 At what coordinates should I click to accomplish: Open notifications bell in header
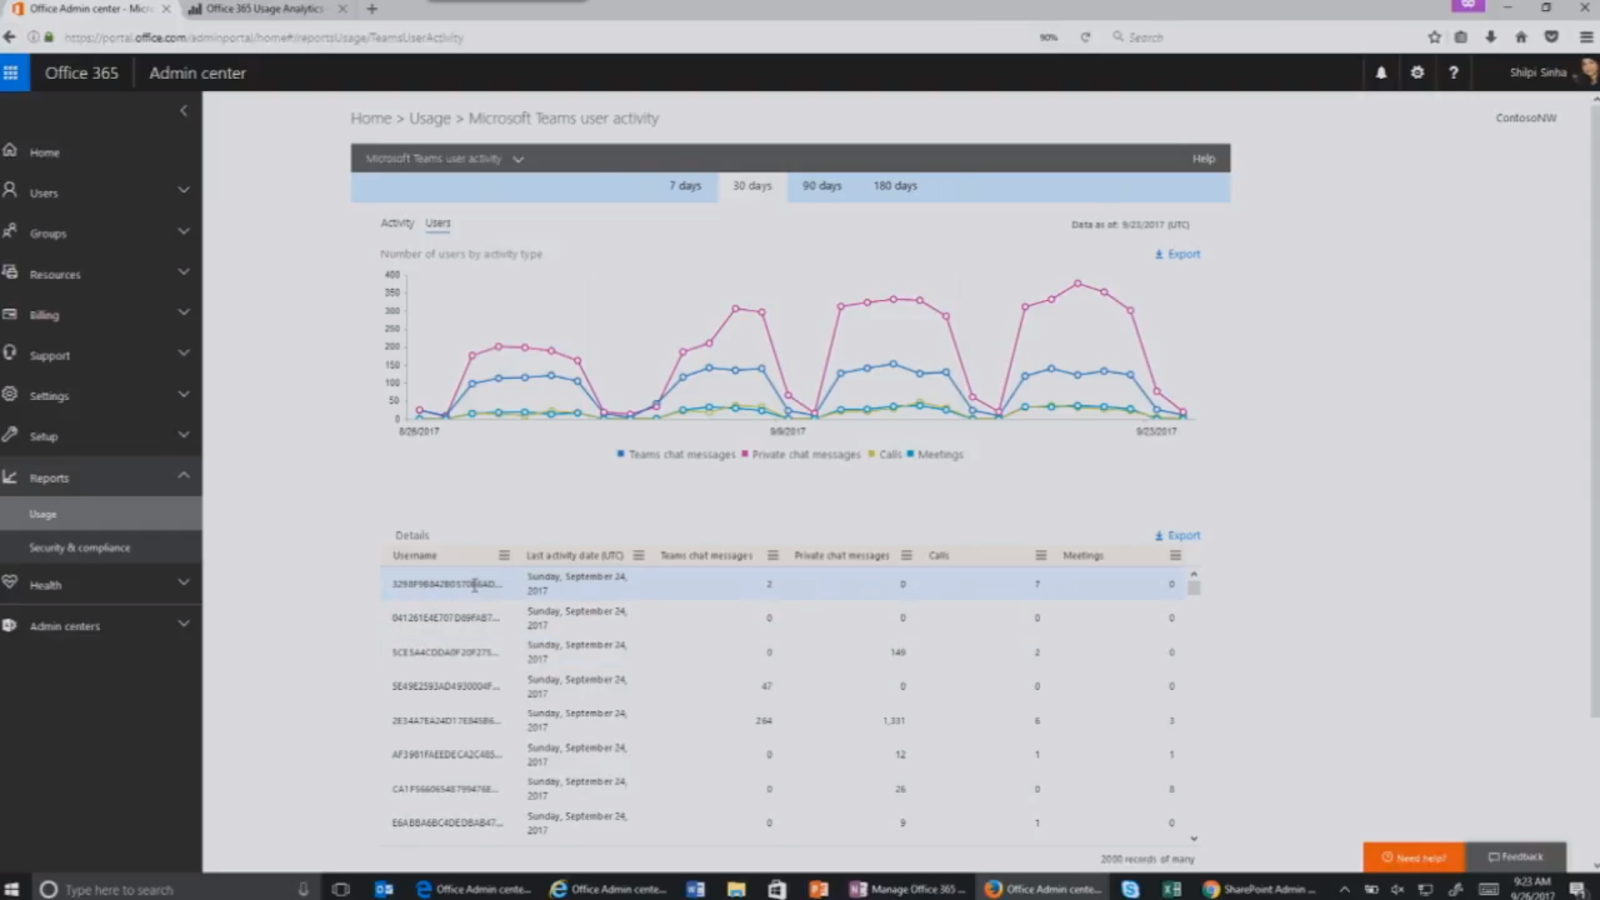1381,73
